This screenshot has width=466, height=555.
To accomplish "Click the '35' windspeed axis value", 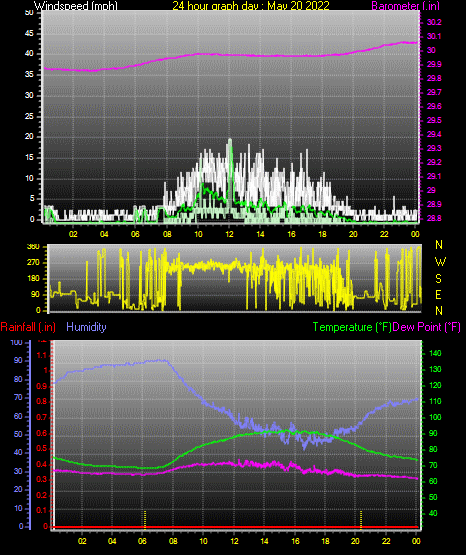I will (29, 75).
